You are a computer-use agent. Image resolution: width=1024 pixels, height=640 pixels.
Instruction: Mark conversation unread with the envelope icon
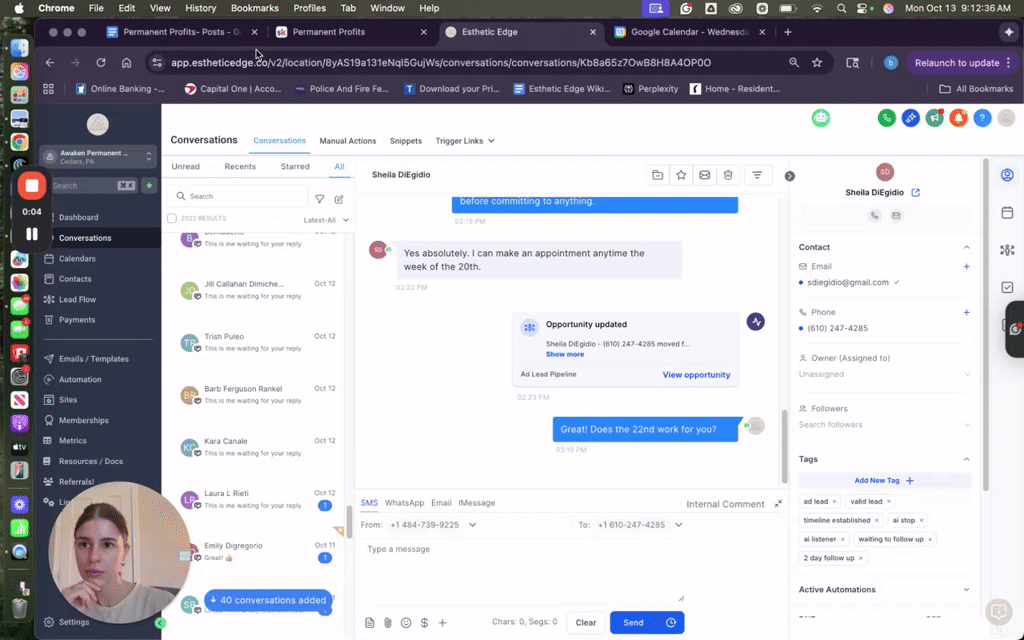tap(705, 175)
